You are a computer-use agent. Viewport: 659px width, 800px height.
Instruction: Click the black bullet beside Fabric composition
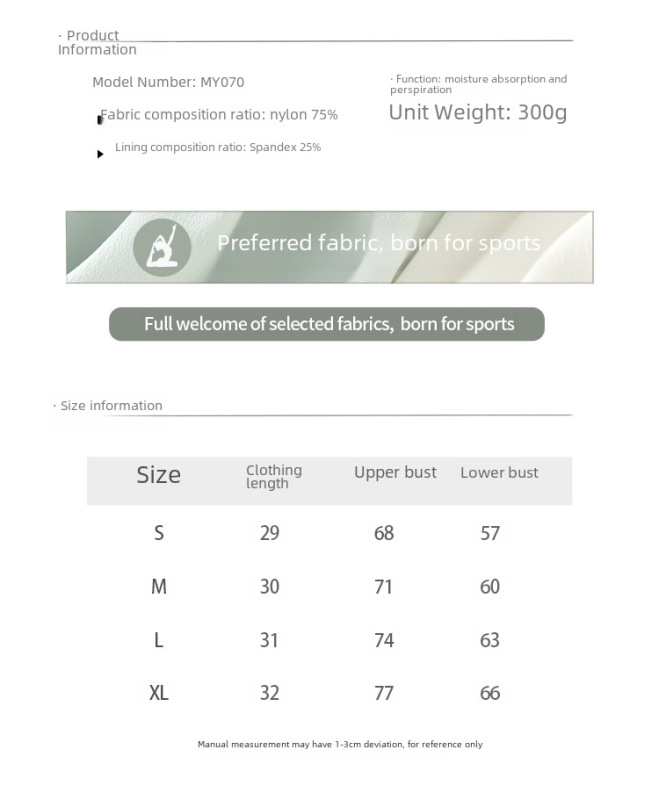pyautogui.click(x=99, y=119)
